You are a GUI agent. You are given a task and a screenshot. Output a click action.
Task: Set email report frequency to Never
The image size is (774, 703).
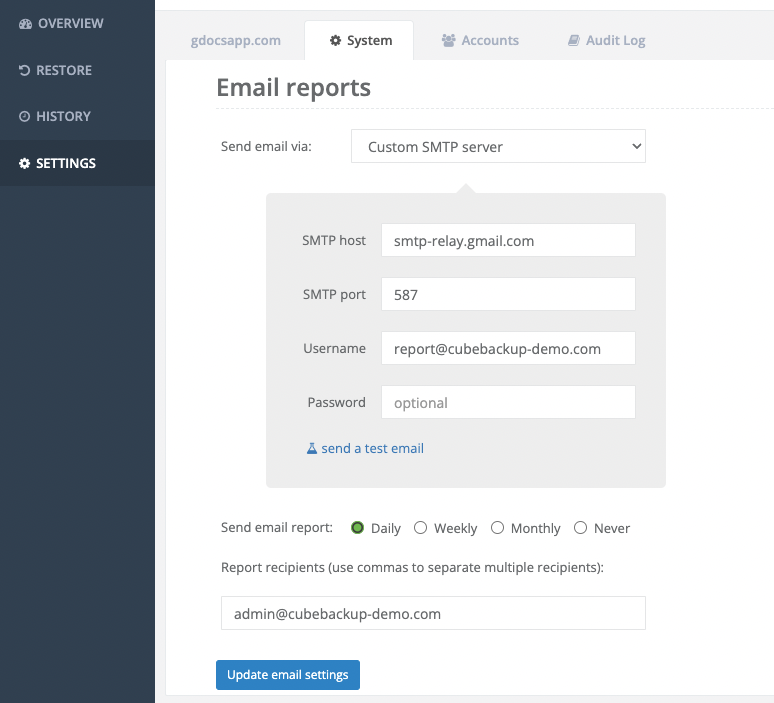(x=581, y=528)
